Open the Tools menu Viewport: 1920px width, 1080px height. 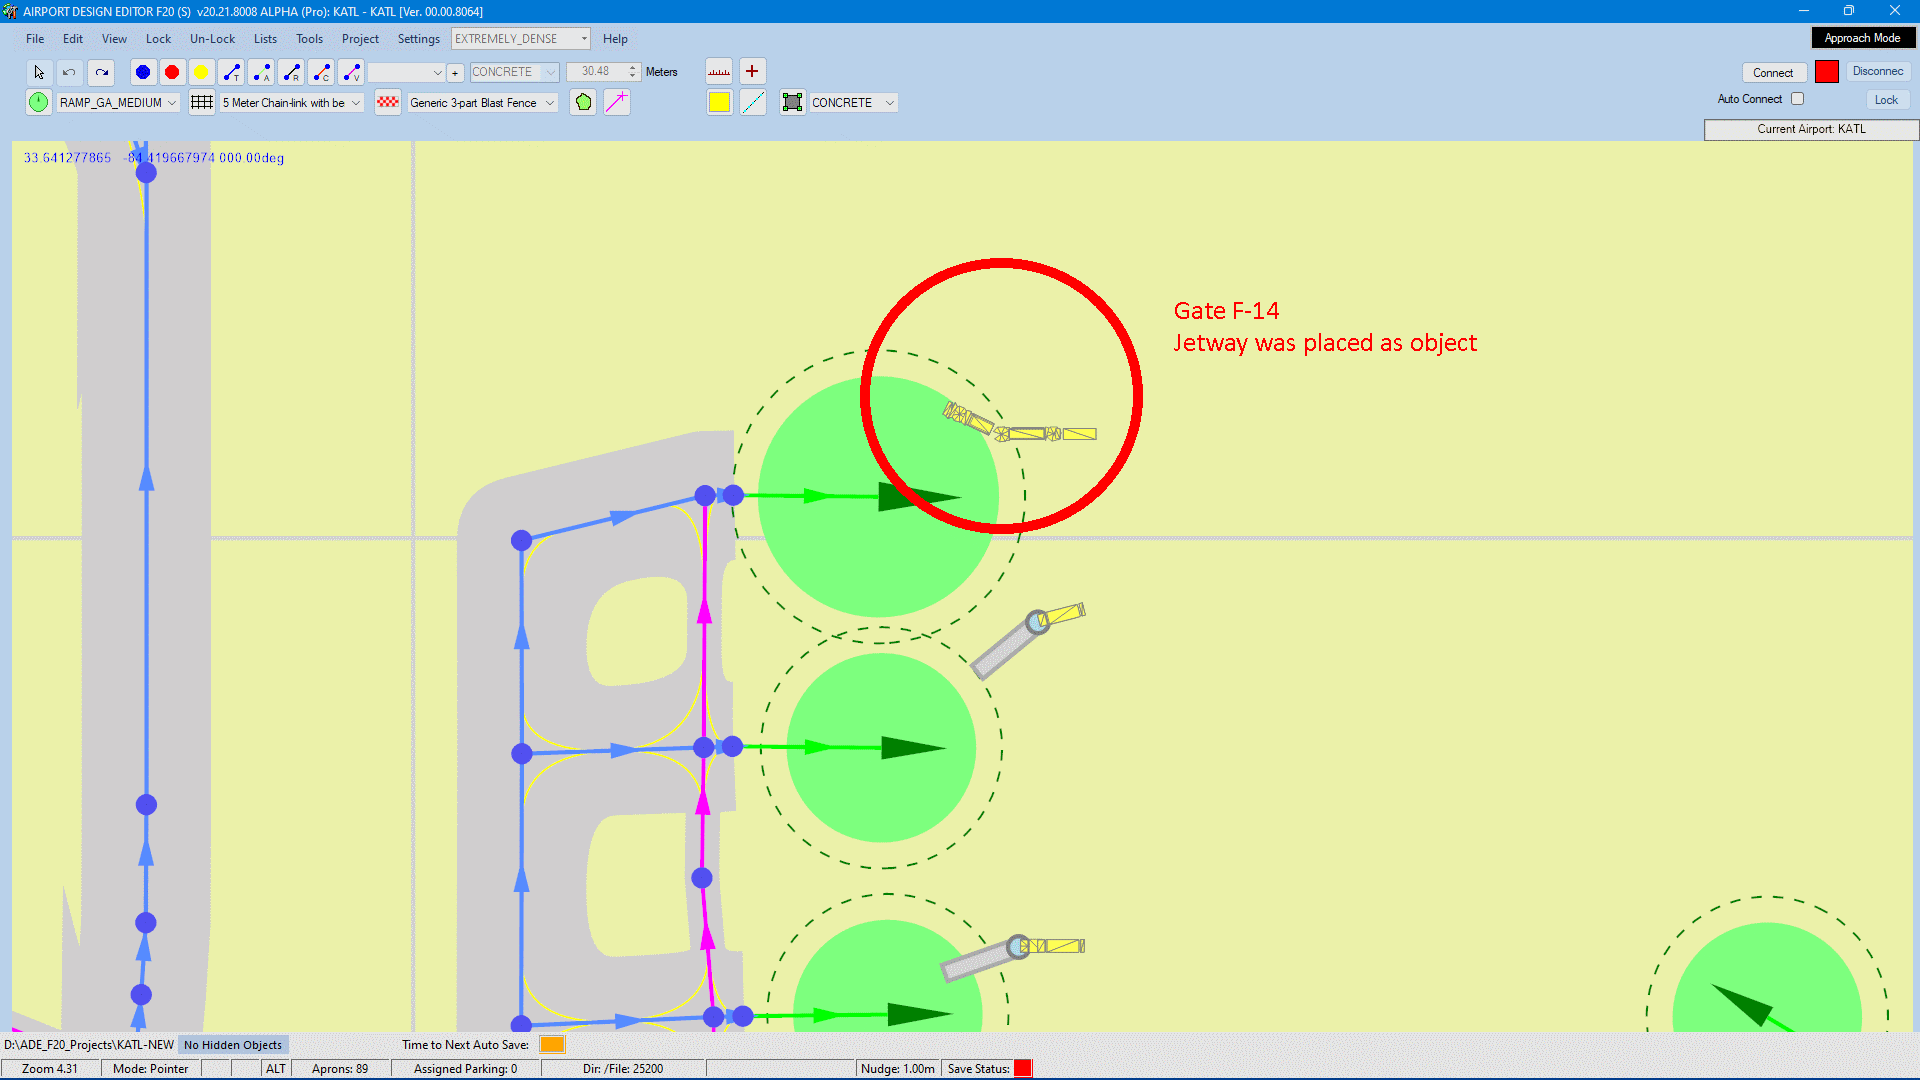tap(309, 39)
